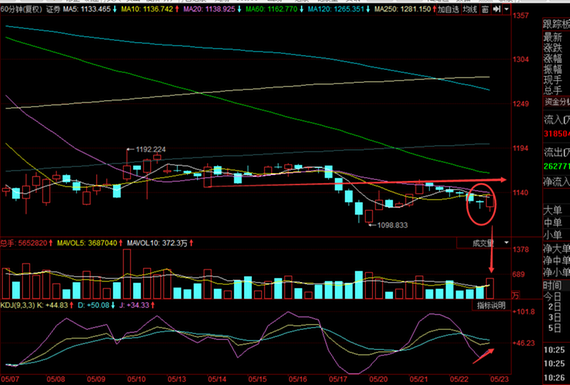Image resolution: width=570 pixels, height=385 pixels.
Task: Click the 窗 window layout icon
Action: pyautogui.click(x=485, y=9)
